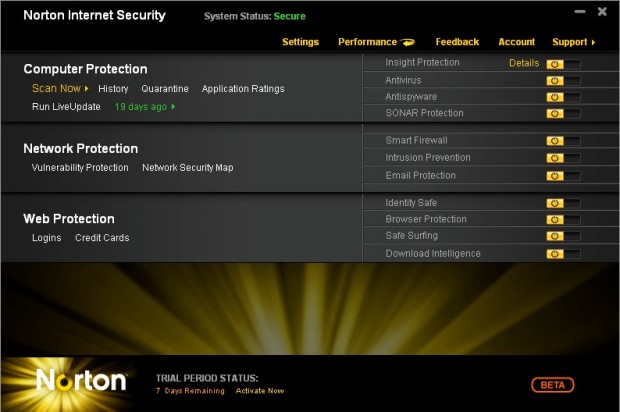620x412 pixels.
Task: Switch off Intrusion Prevention toggle
Action: click(x=563, y=158)
